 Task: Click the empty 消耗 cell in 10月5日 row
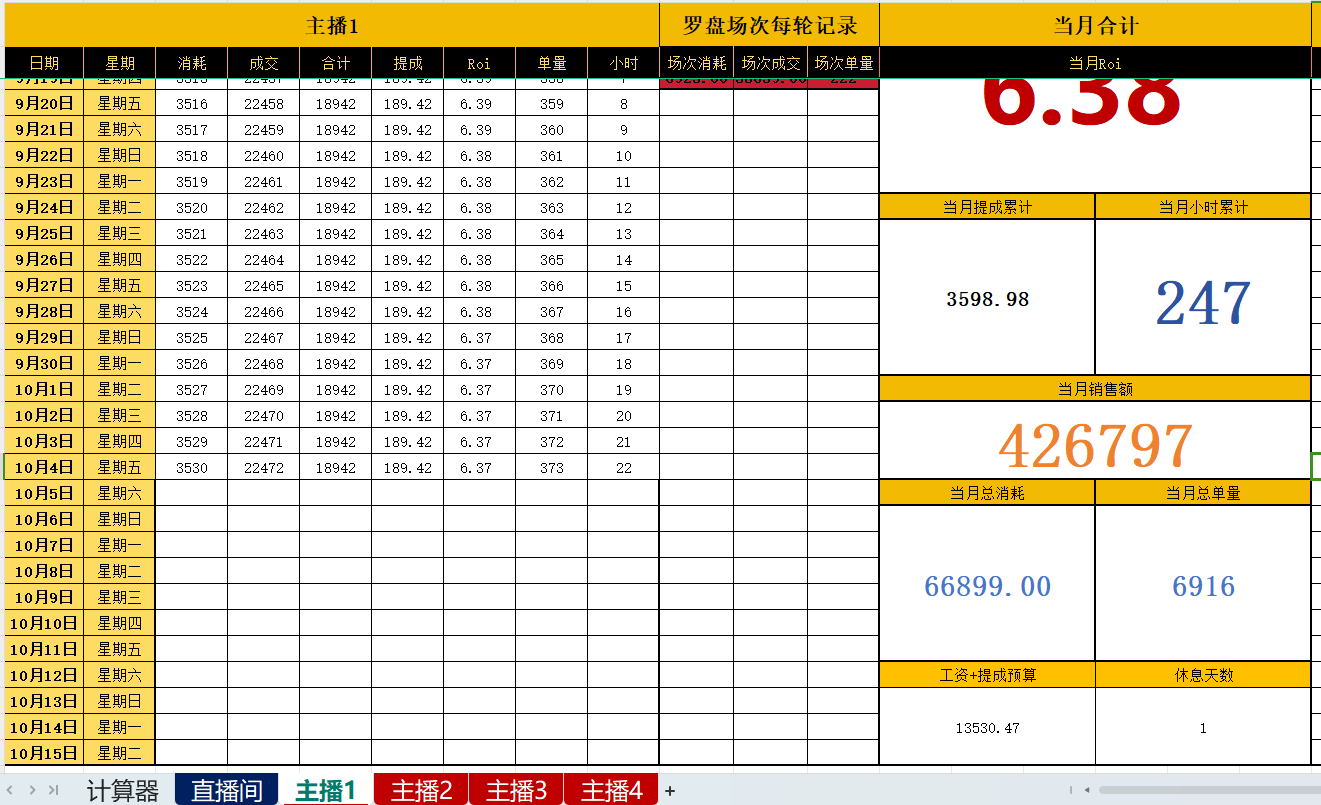[x=192, y=493]
